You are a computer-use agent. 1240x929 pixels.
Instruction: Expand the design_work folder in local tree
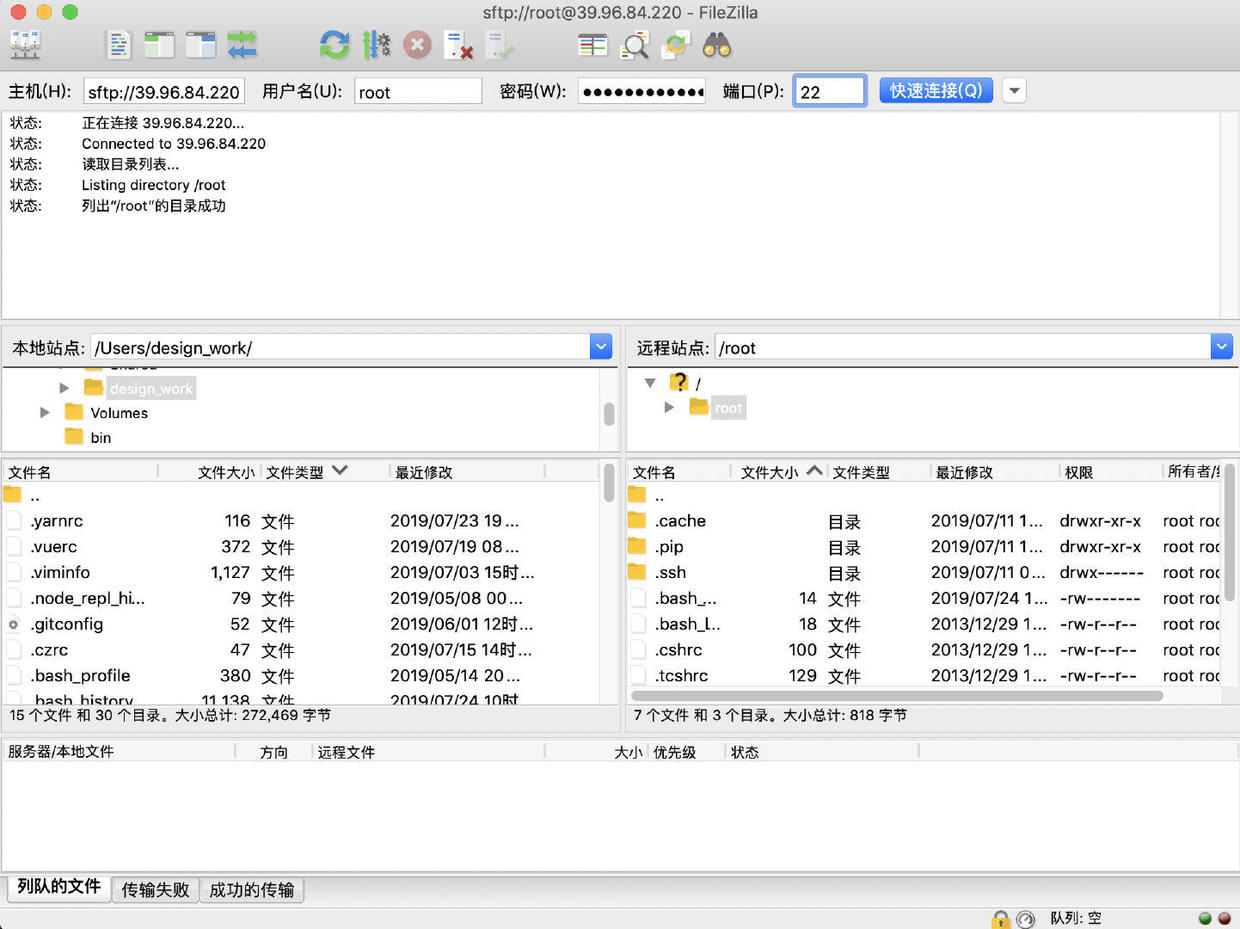(64, 388)
